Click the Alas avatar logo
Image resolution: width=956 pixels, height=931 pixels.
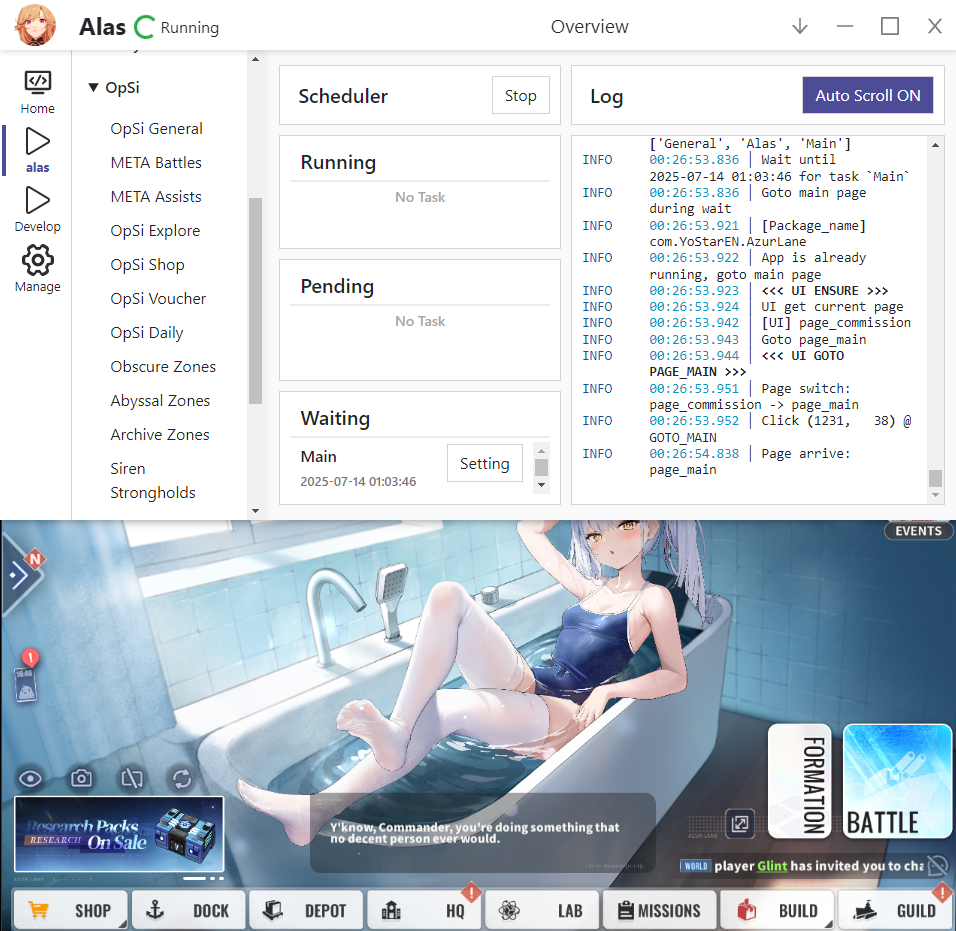[x=35, y=25]
